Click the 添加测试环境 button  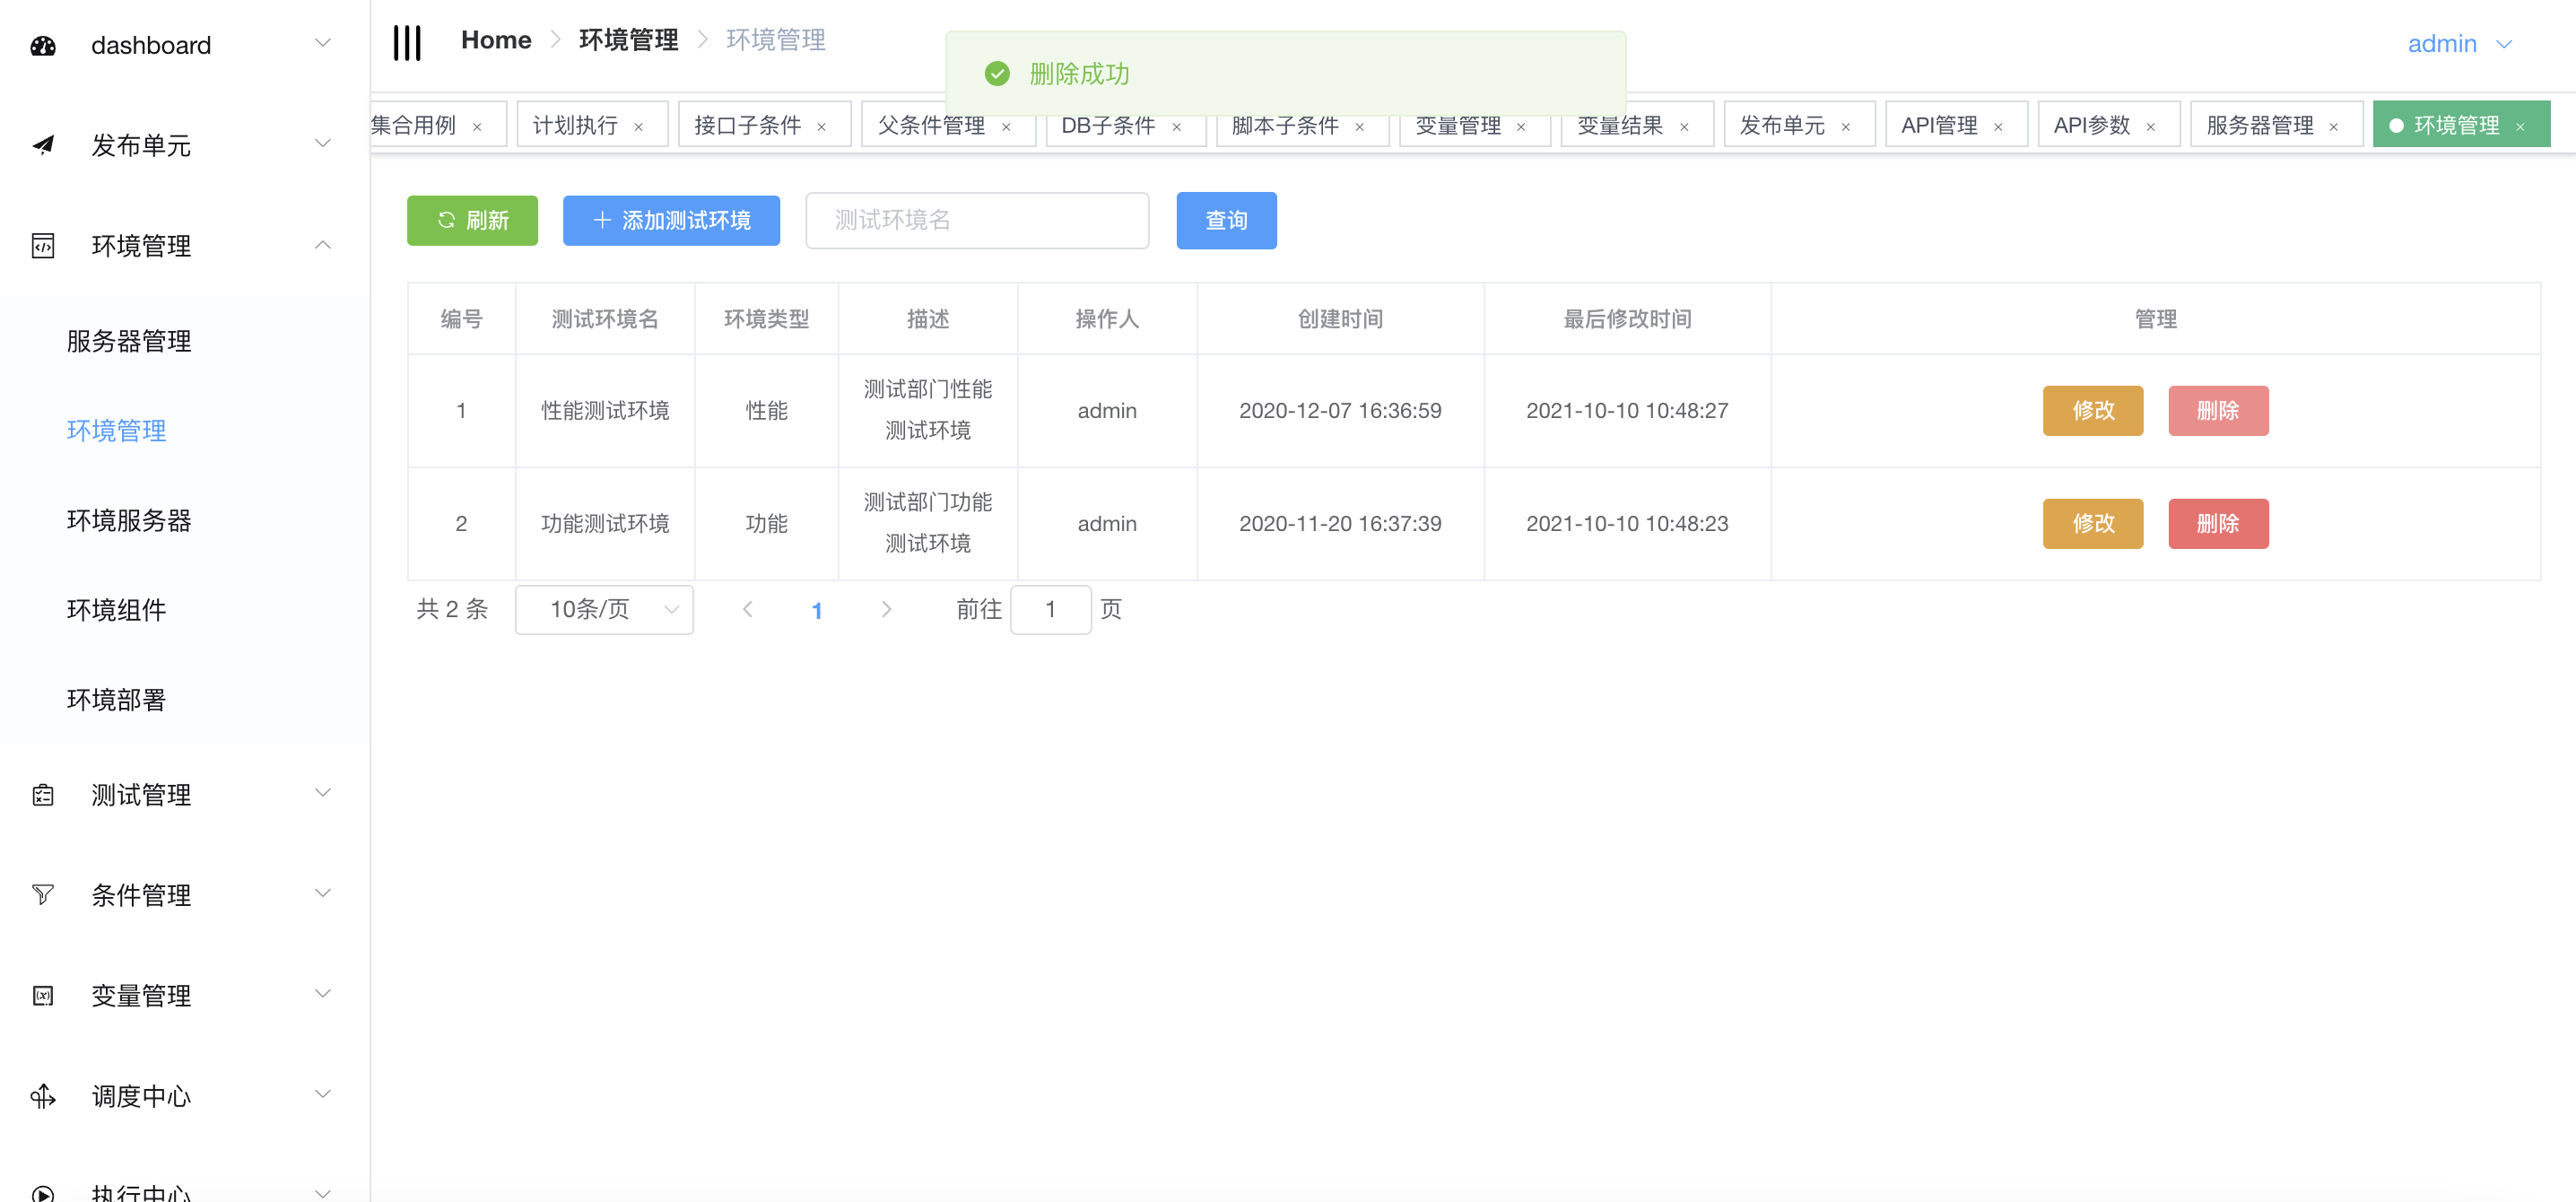[671, 220]
